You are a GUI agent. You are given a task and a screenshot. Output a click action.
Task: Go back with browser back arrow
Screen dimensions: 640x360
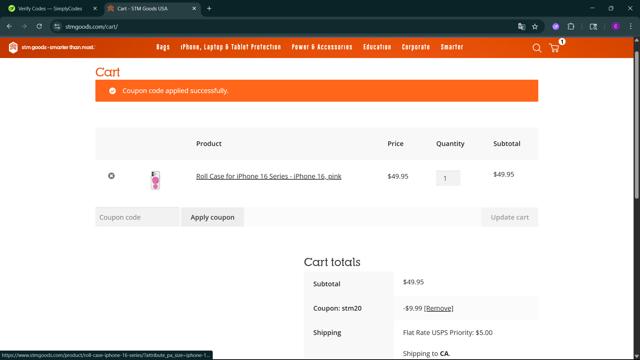[x=9, y=27]
